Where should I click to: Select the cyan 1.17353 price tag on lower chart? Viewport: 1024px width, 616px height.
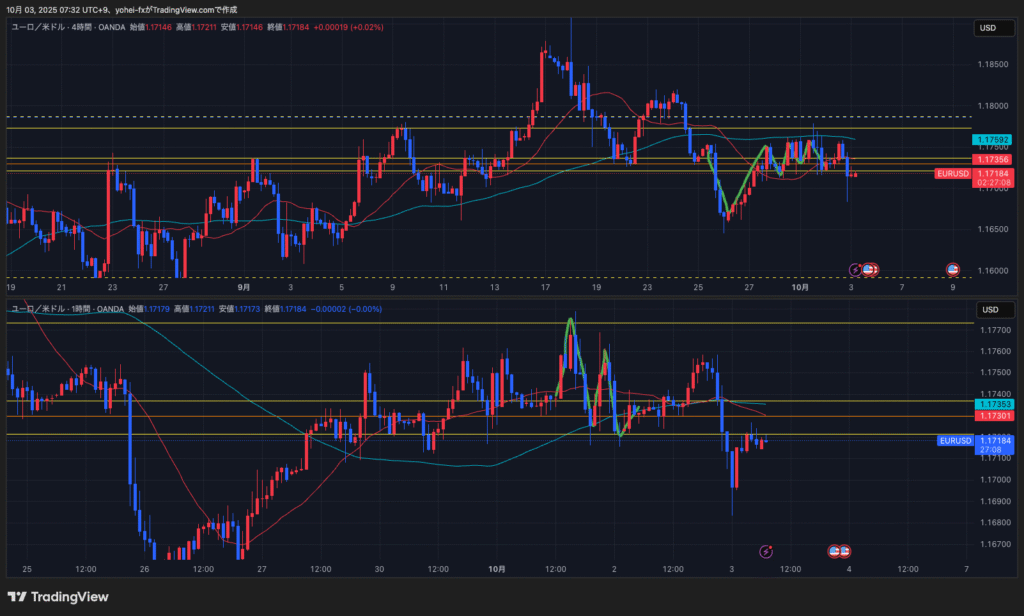click(993, 403)
